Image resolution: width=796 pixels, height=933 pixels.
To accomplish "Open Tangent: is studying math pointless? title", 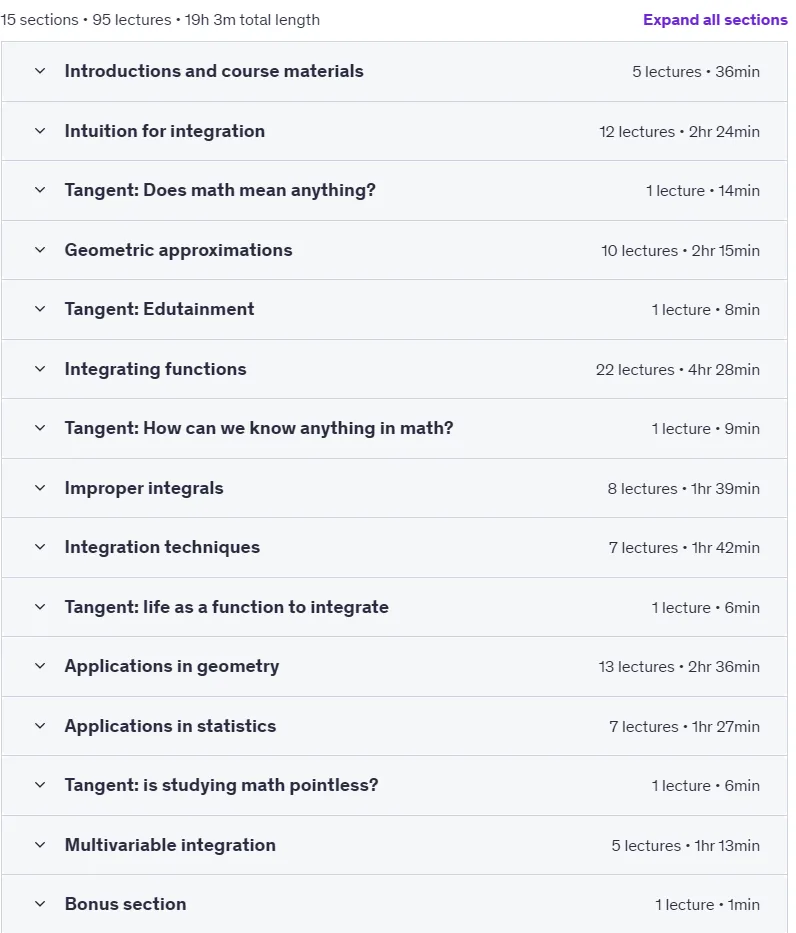I will [221, 785].
